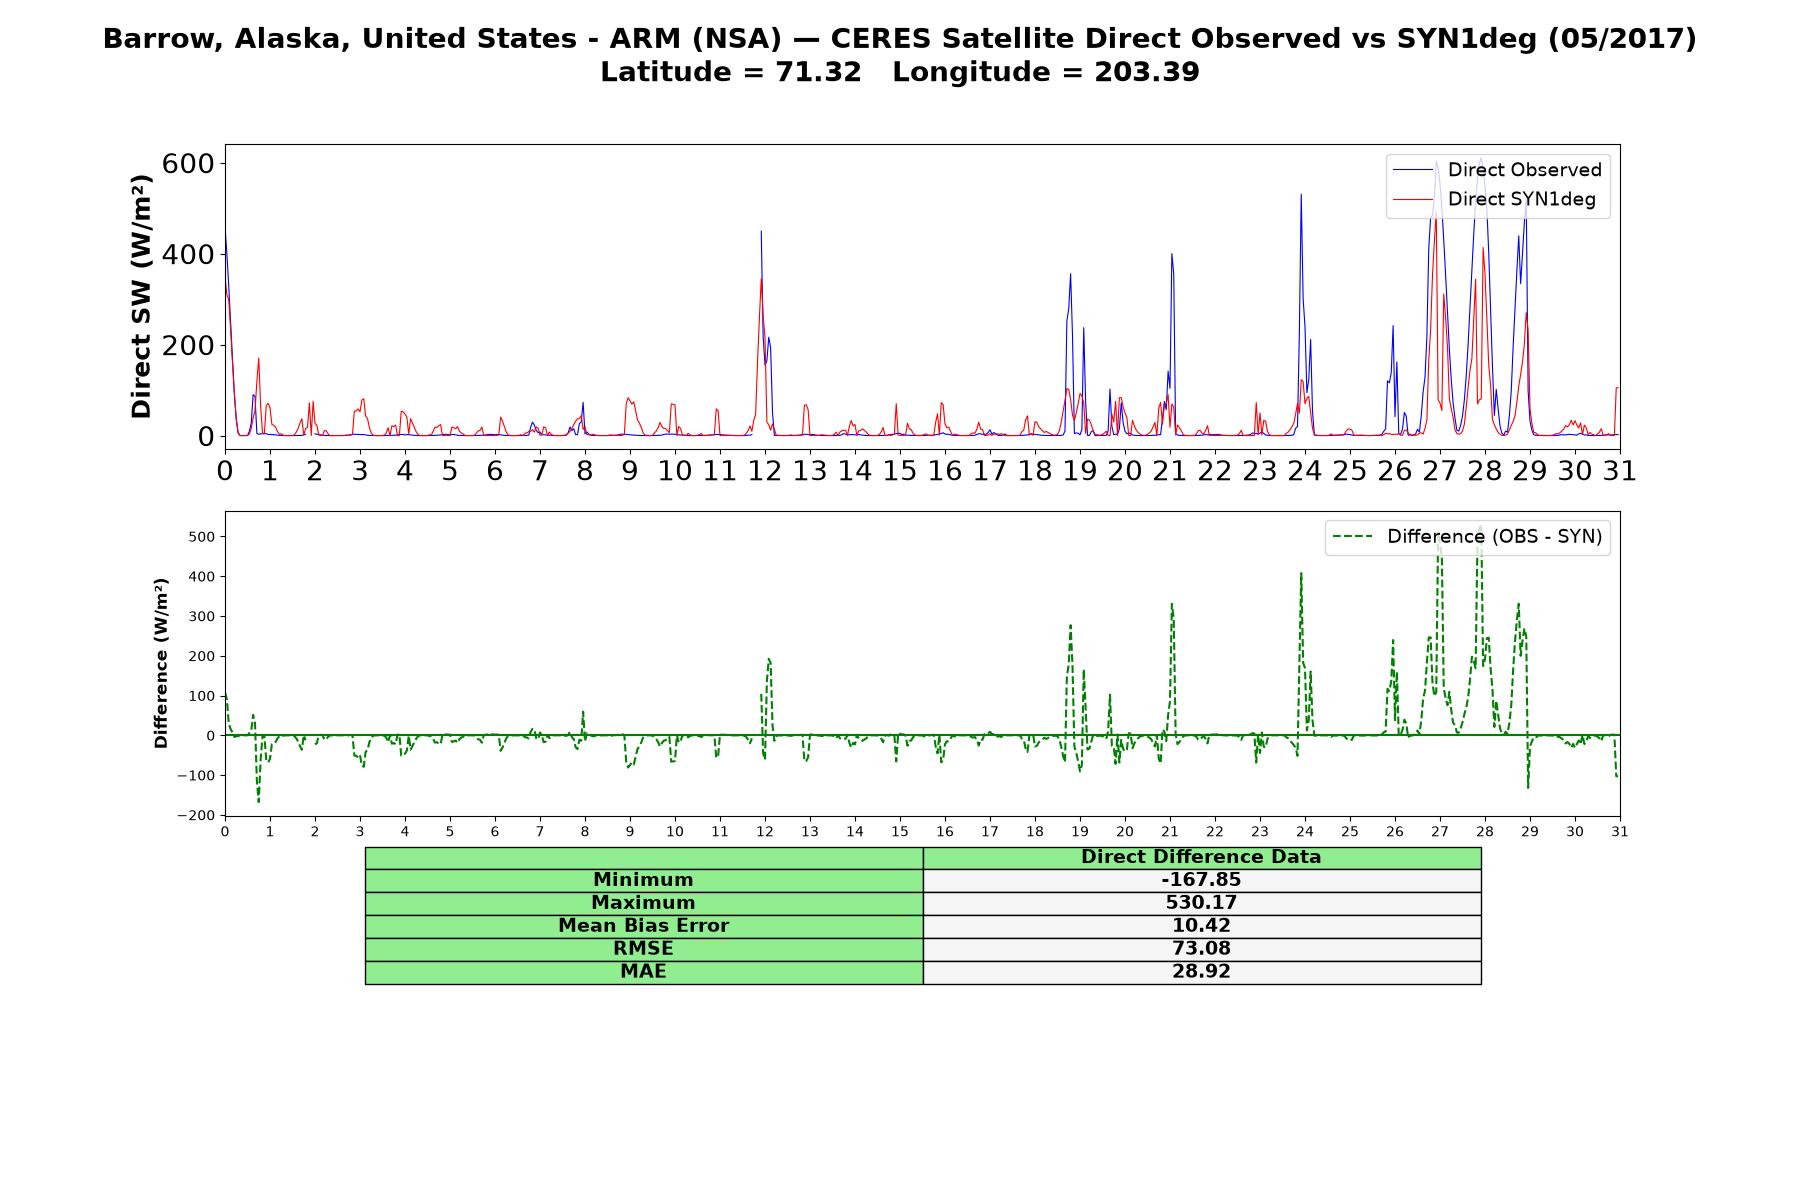Click the Mean Bias Error label cell
The width and height of the screenshot is (1800, 1200).
(x=644, y=926)
